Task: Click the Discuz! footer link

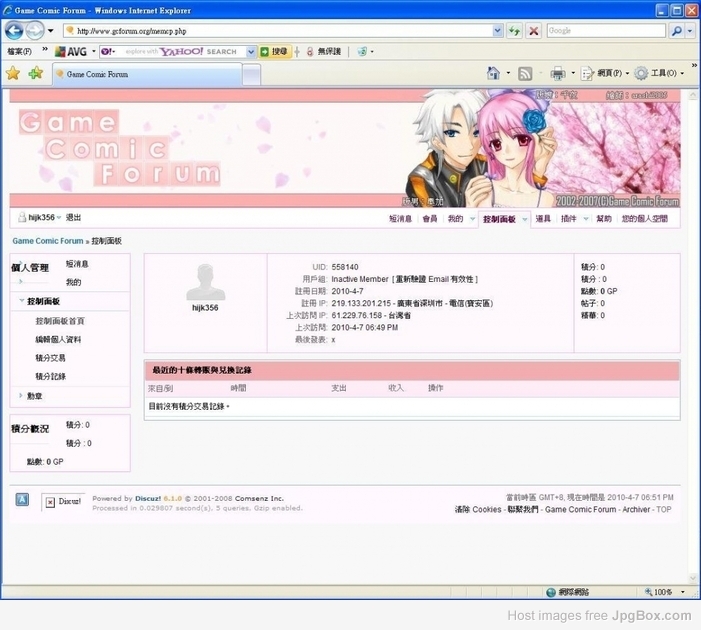Action: point(148,499)
